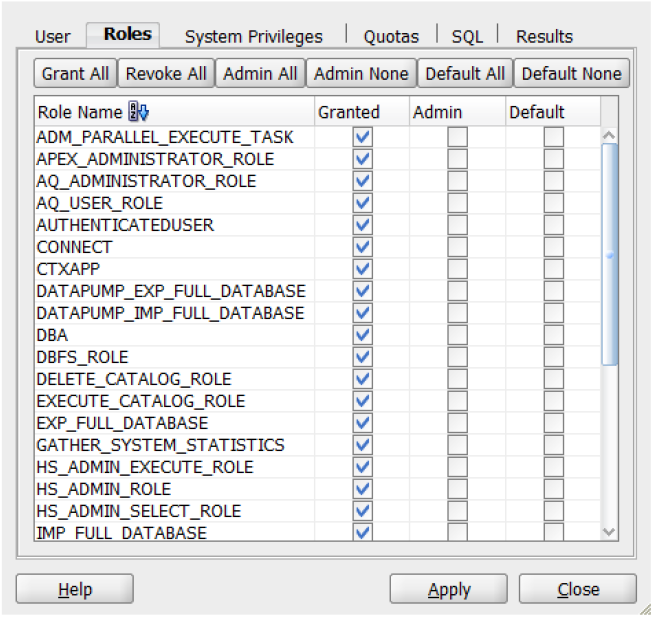This screenshot has width=655, height=619.
Task: Enable Default for AQ_ADMINISTRATOR_ROLE
Action: tap(553, 181)
